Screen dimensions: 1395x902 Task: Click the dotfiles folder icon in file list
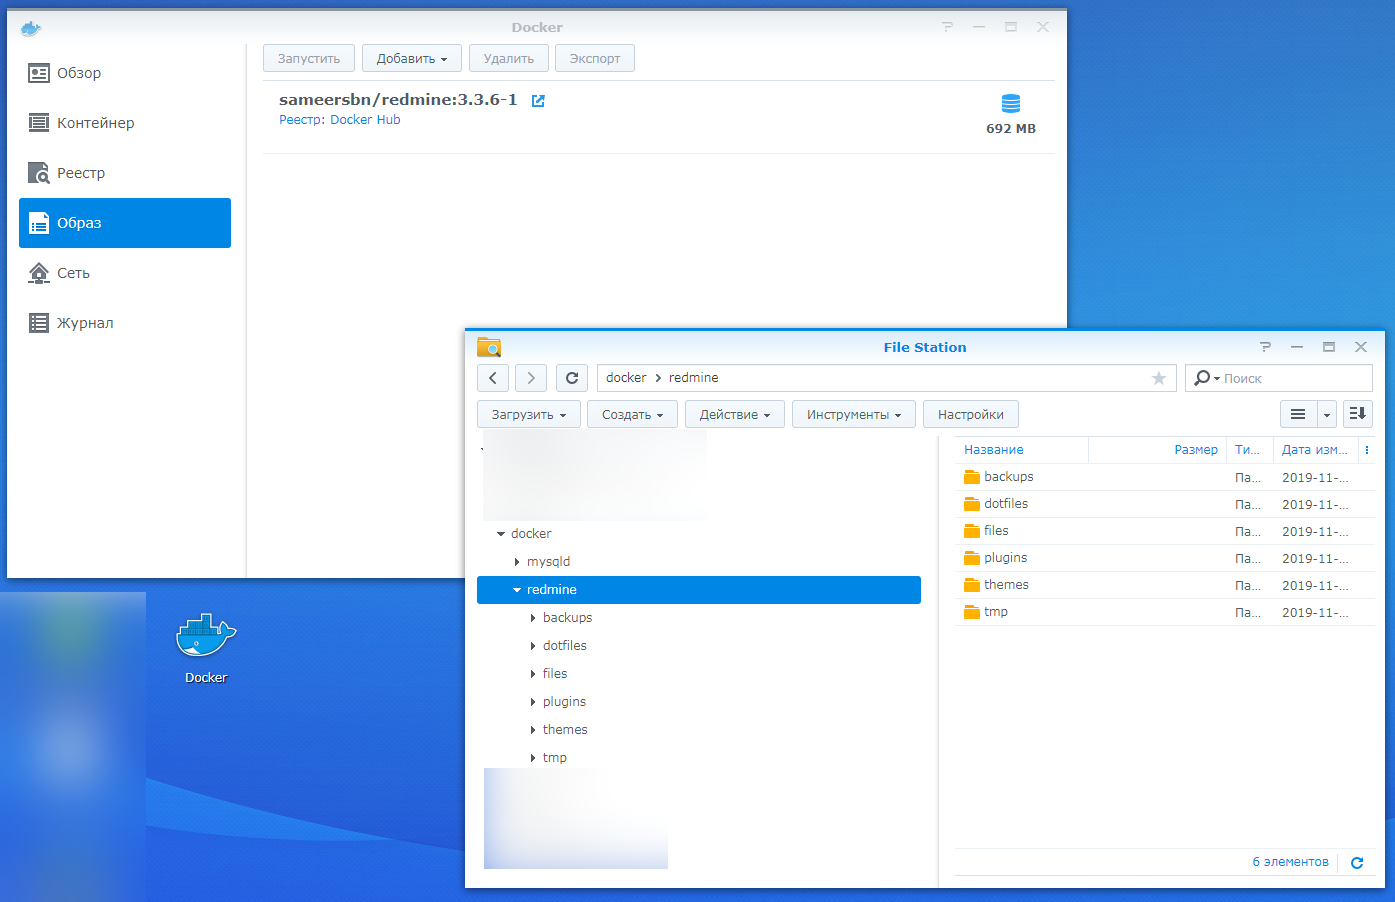click(x=971, y=504)
